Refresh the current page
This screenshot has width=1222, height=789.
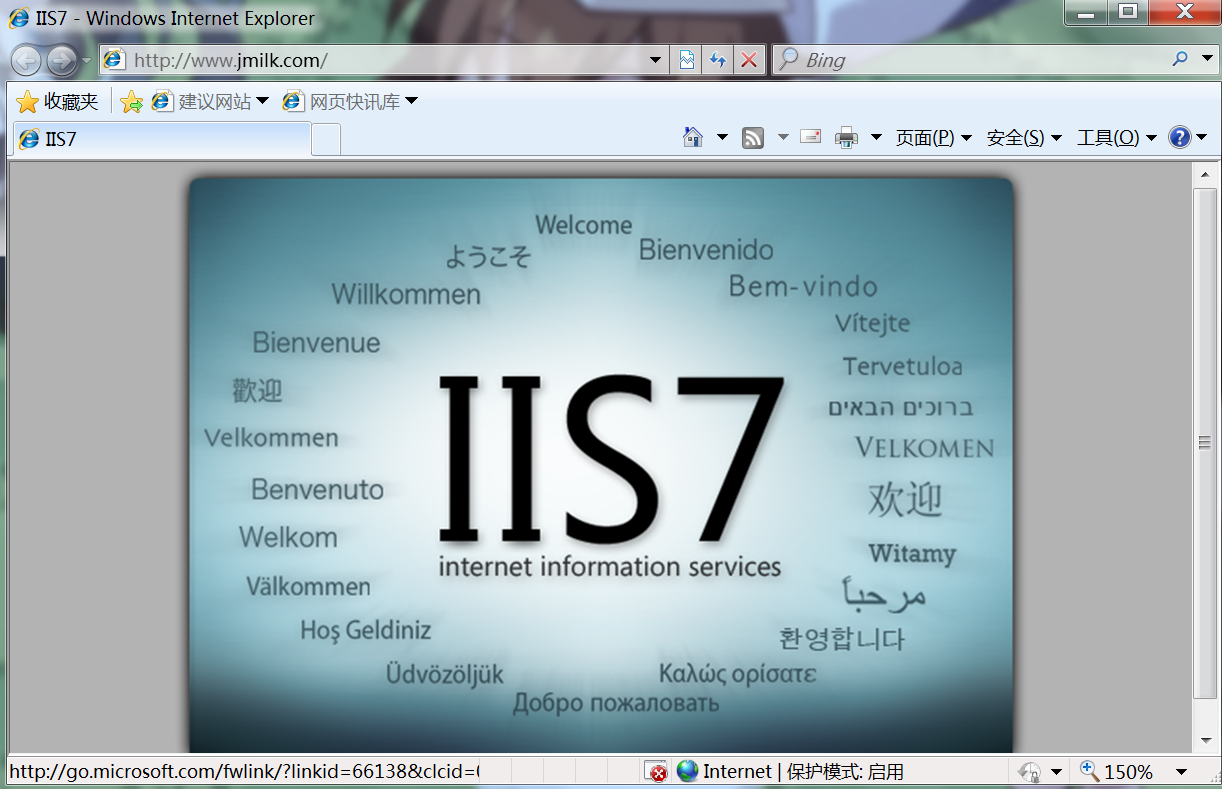pyautogui.click(x=717, y=60)
